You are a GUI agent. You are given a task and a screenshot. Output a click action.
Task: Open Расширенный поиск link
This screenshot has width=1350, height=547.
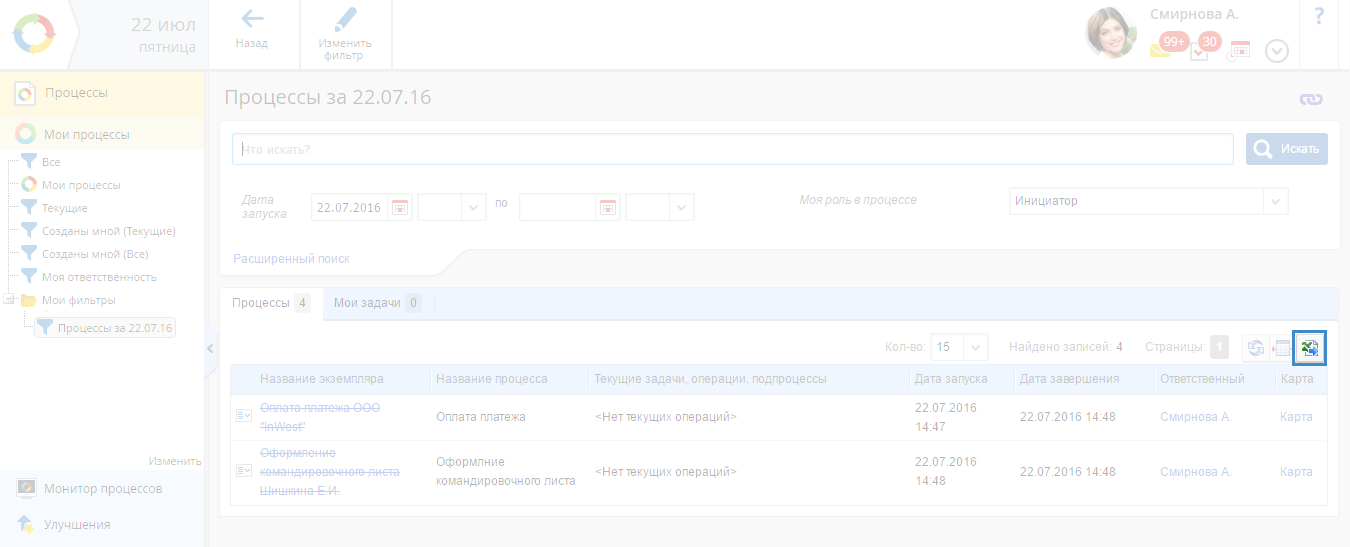click(x=291, y=258)
